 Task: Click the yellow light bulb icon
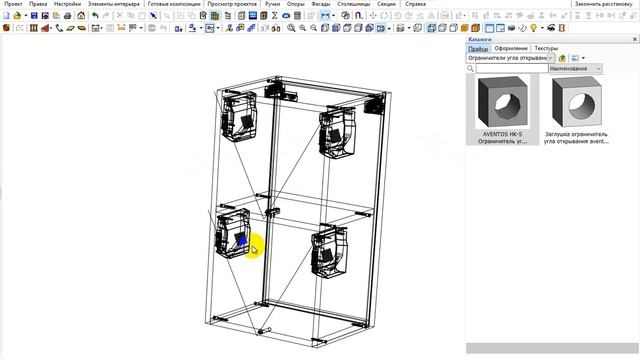(533, 28)
